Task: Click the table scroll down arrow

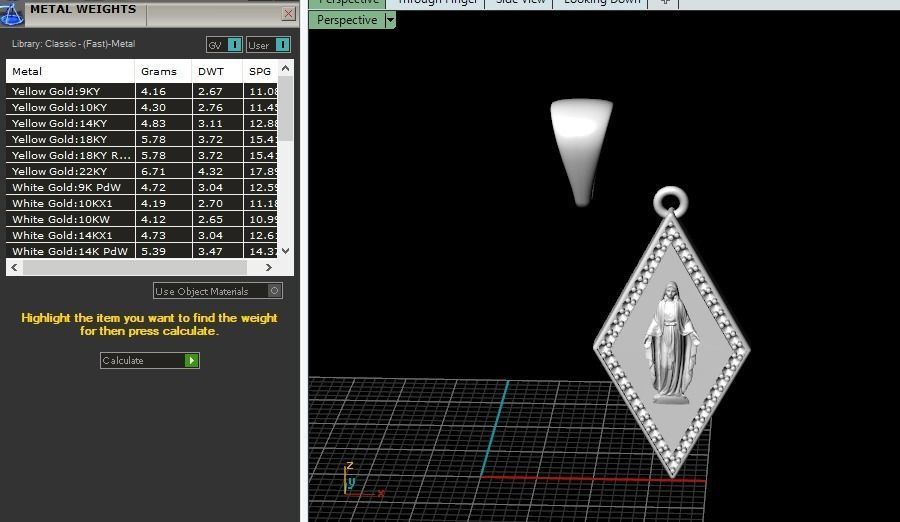Action: [286, 251]
